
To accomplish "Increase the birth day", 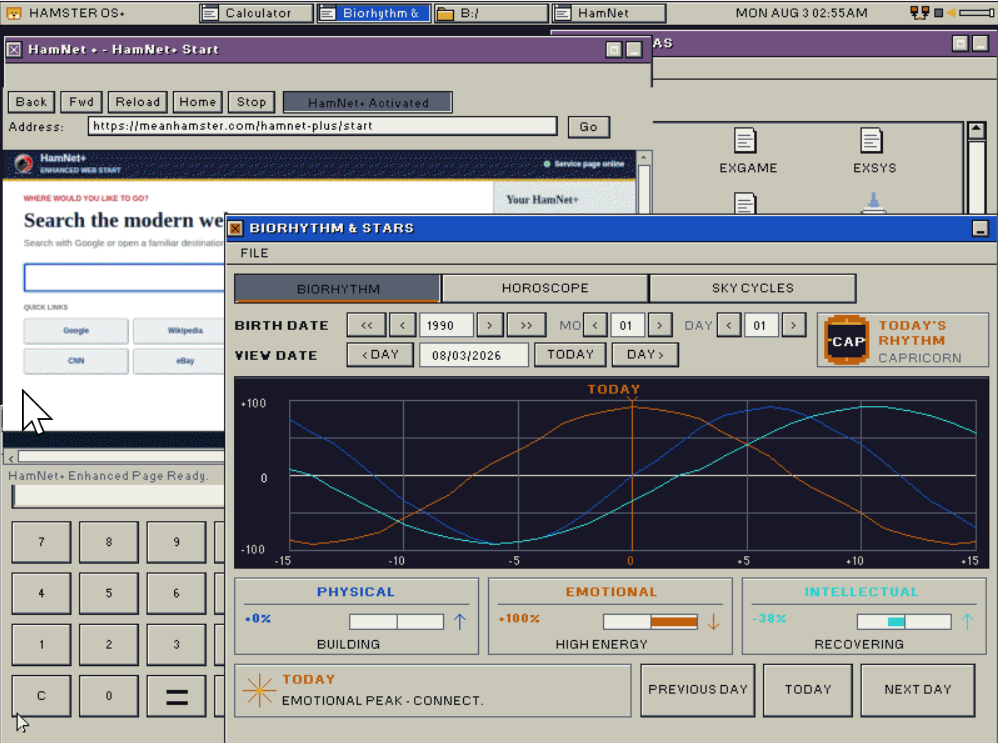I will click(x=794, y=325).
